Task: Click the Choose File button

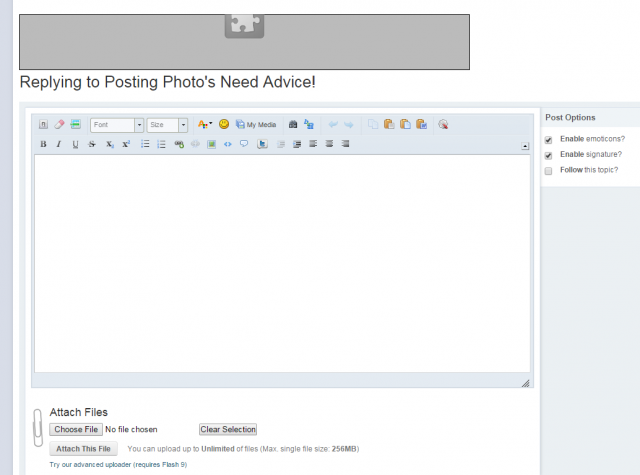Action: 76,429
